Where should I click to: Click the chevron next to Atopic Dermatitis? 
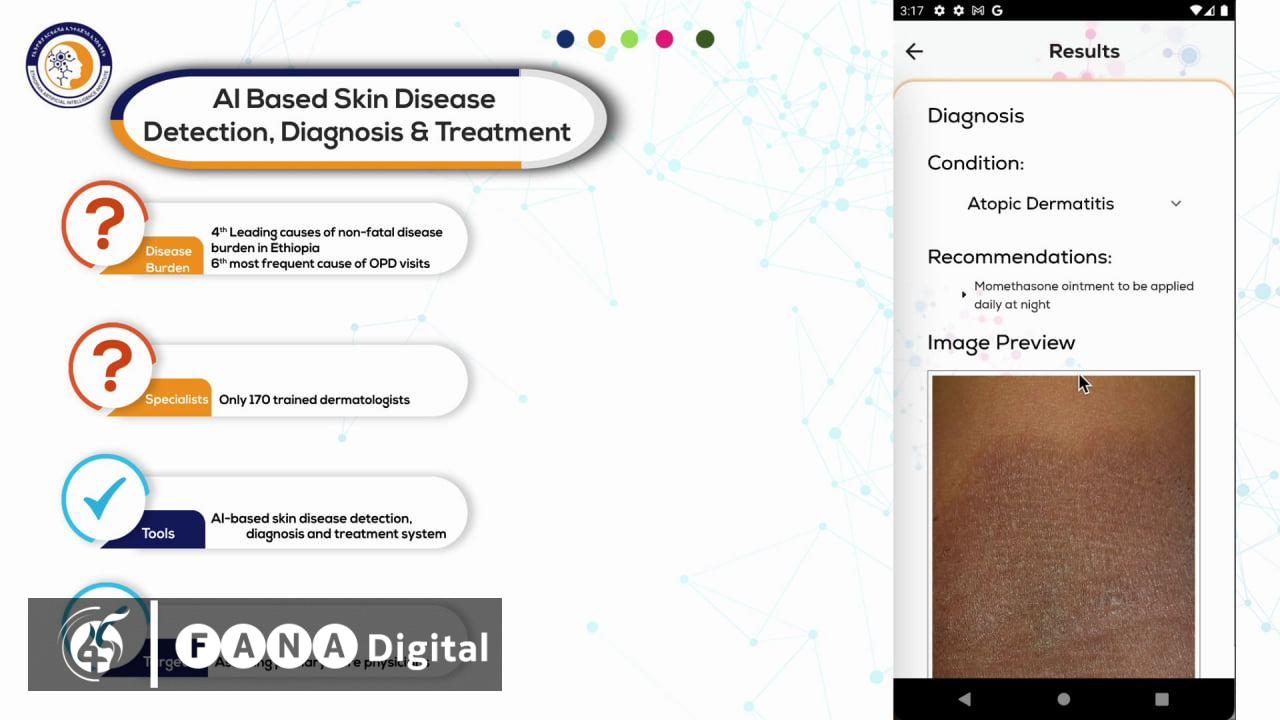pyautogui.click(x=1176, y=203)
